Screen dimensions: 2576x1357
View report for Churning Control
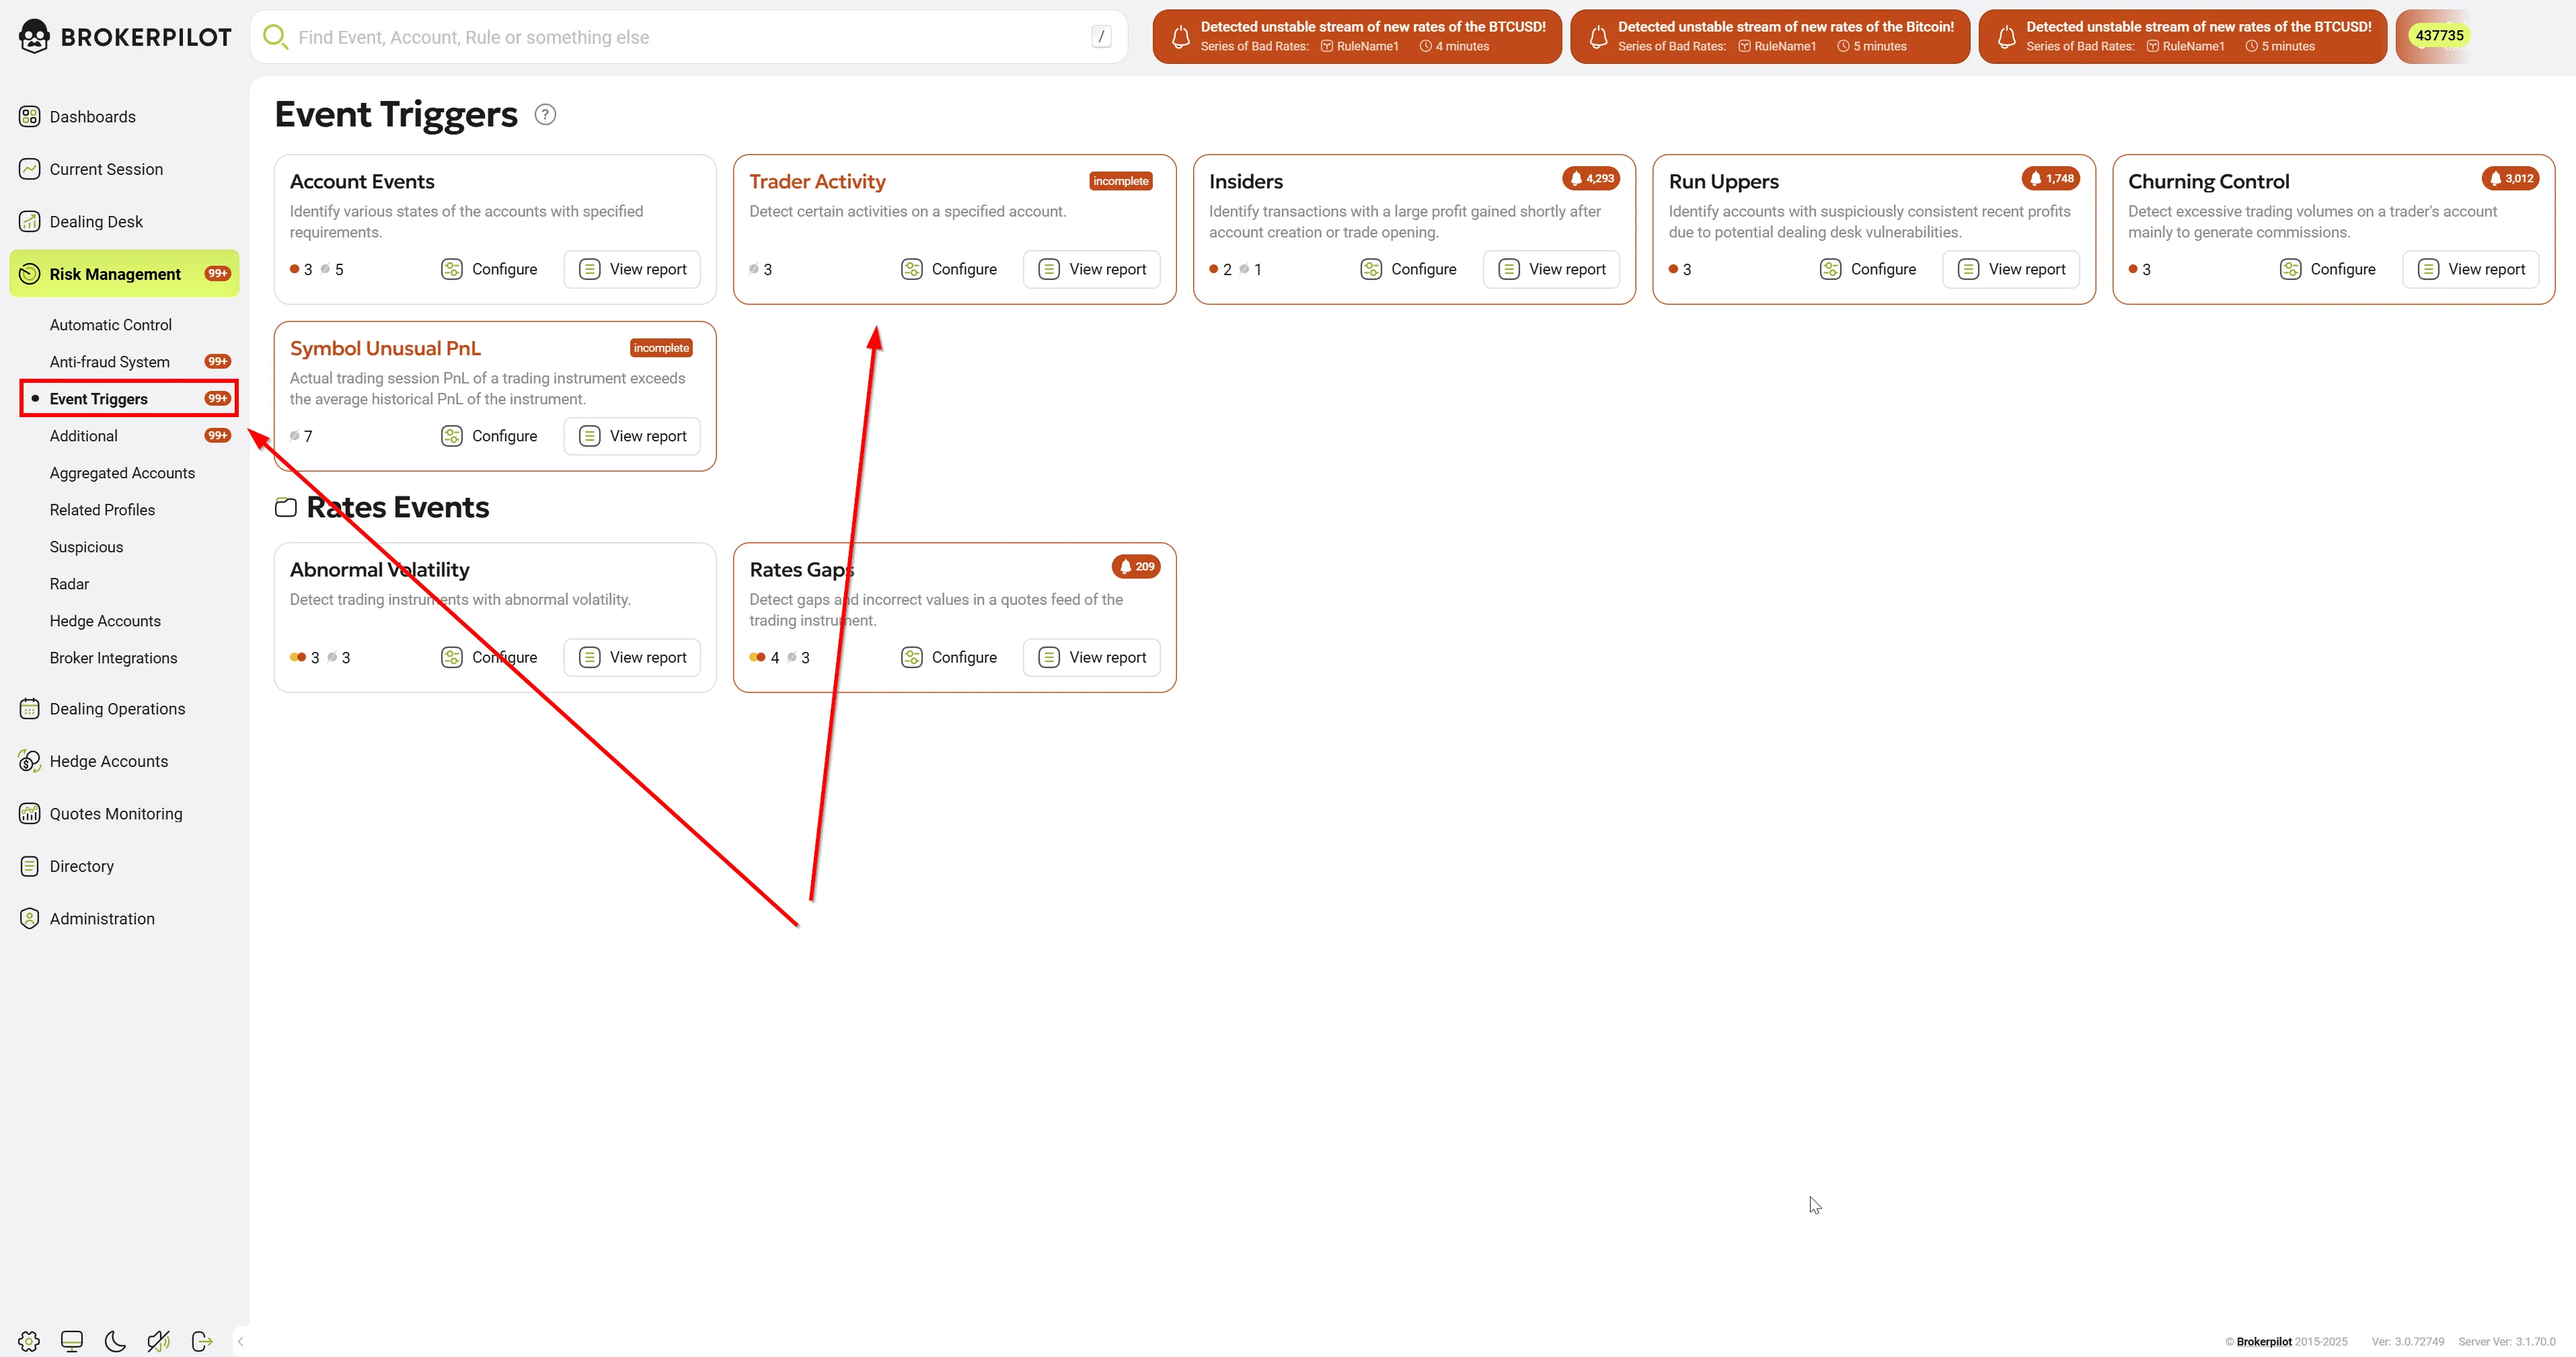pos(2471,269)
